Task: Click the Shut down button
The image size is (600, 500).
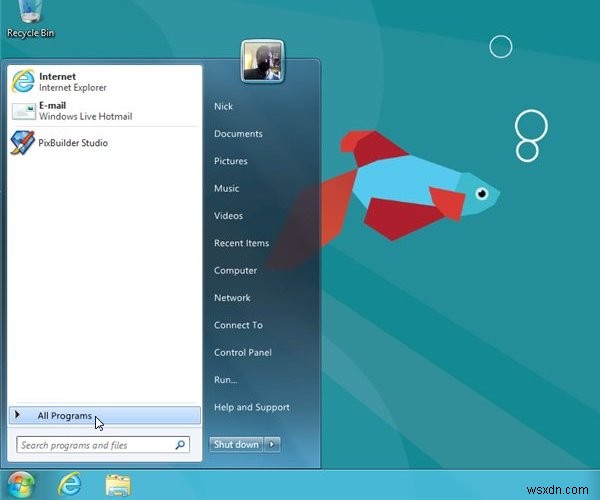Action: tap(236, 445)
